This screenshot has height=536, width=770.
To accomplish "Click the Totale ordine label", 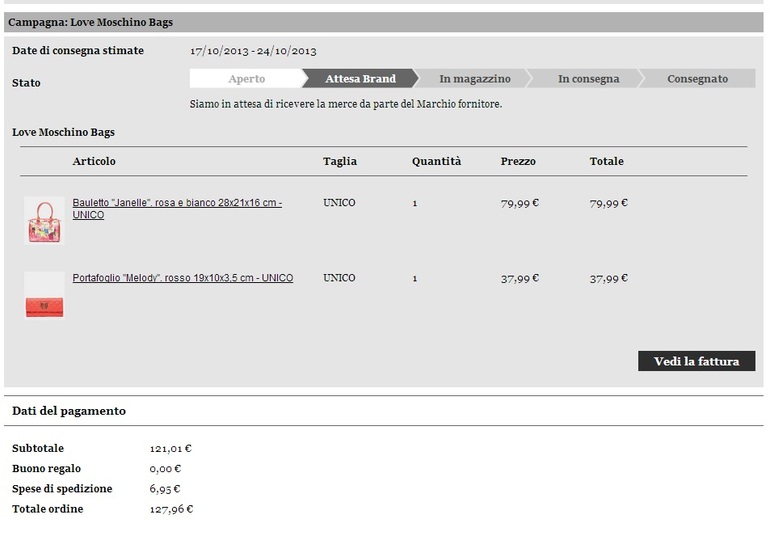I will tap(48, 509).
